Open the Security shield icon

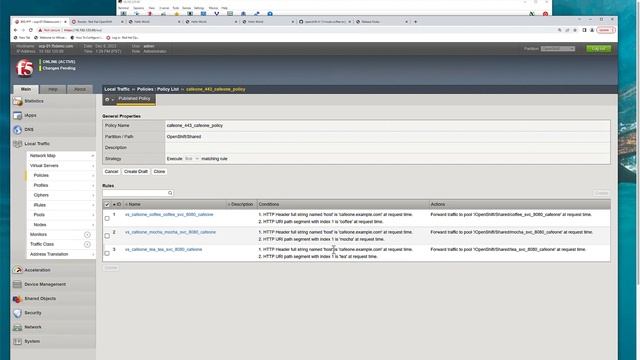coord(18,313)
